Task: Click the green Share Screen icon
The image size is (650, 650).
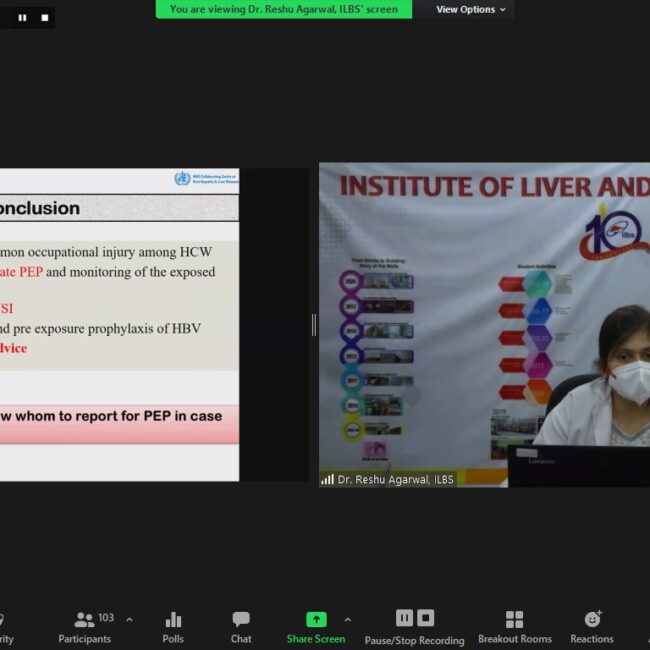Action: (316, 619)
